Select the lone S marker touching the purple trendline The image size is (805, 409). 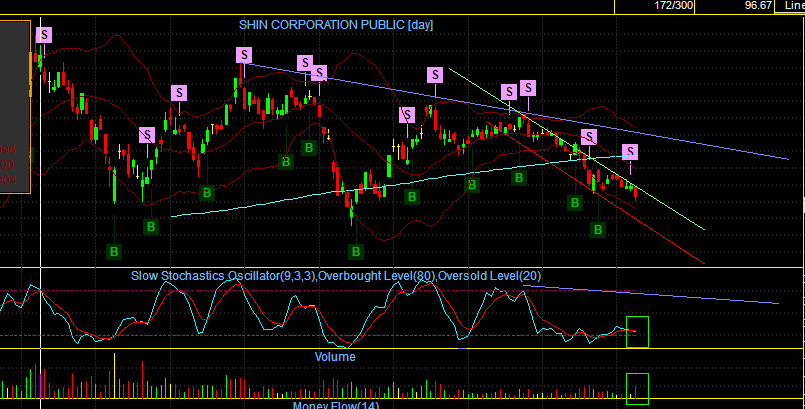click(x=435, y=75)
